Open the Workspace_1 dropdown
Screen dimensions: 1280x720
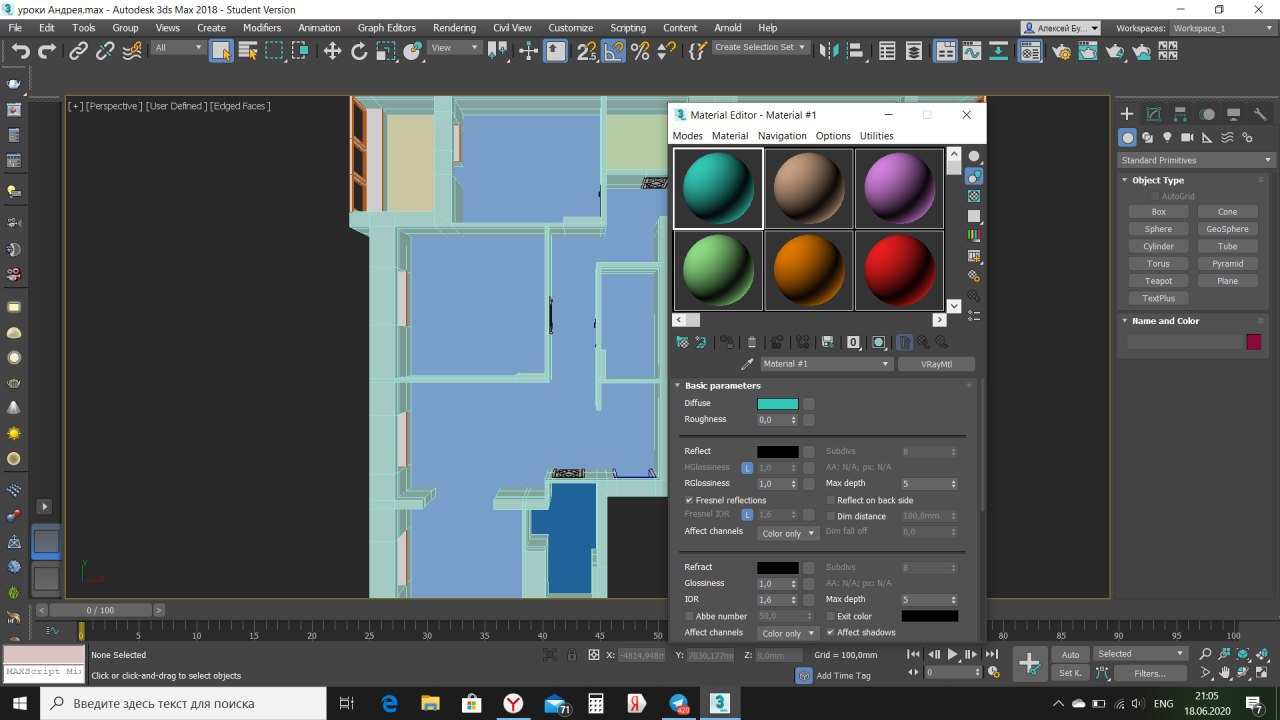1223,28
